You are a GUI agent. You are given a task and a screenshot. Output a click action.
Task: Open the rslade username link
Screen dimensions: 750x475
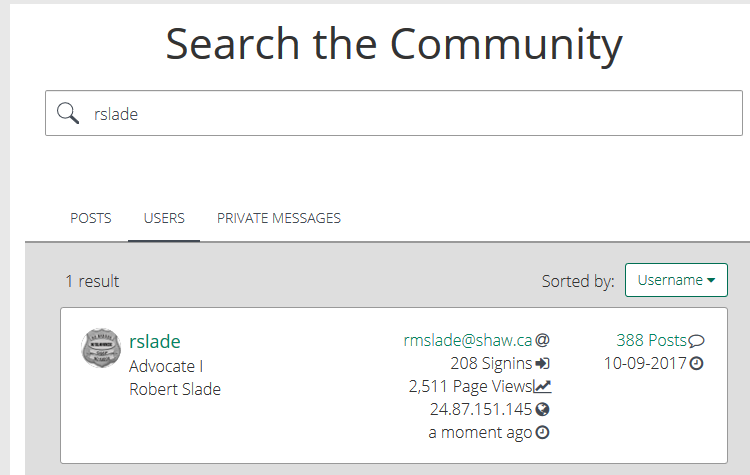(155, 342)
